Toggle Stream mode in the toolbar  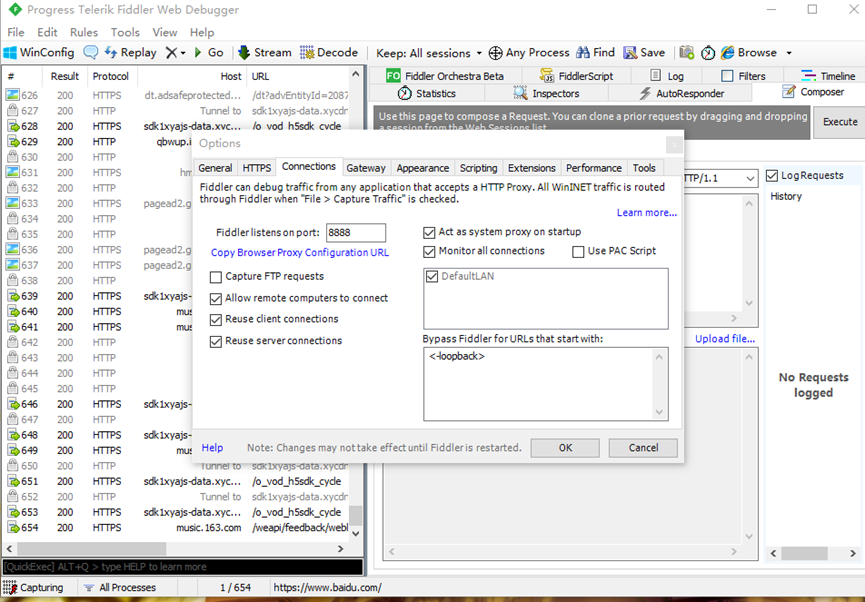(x=264, y=52)
